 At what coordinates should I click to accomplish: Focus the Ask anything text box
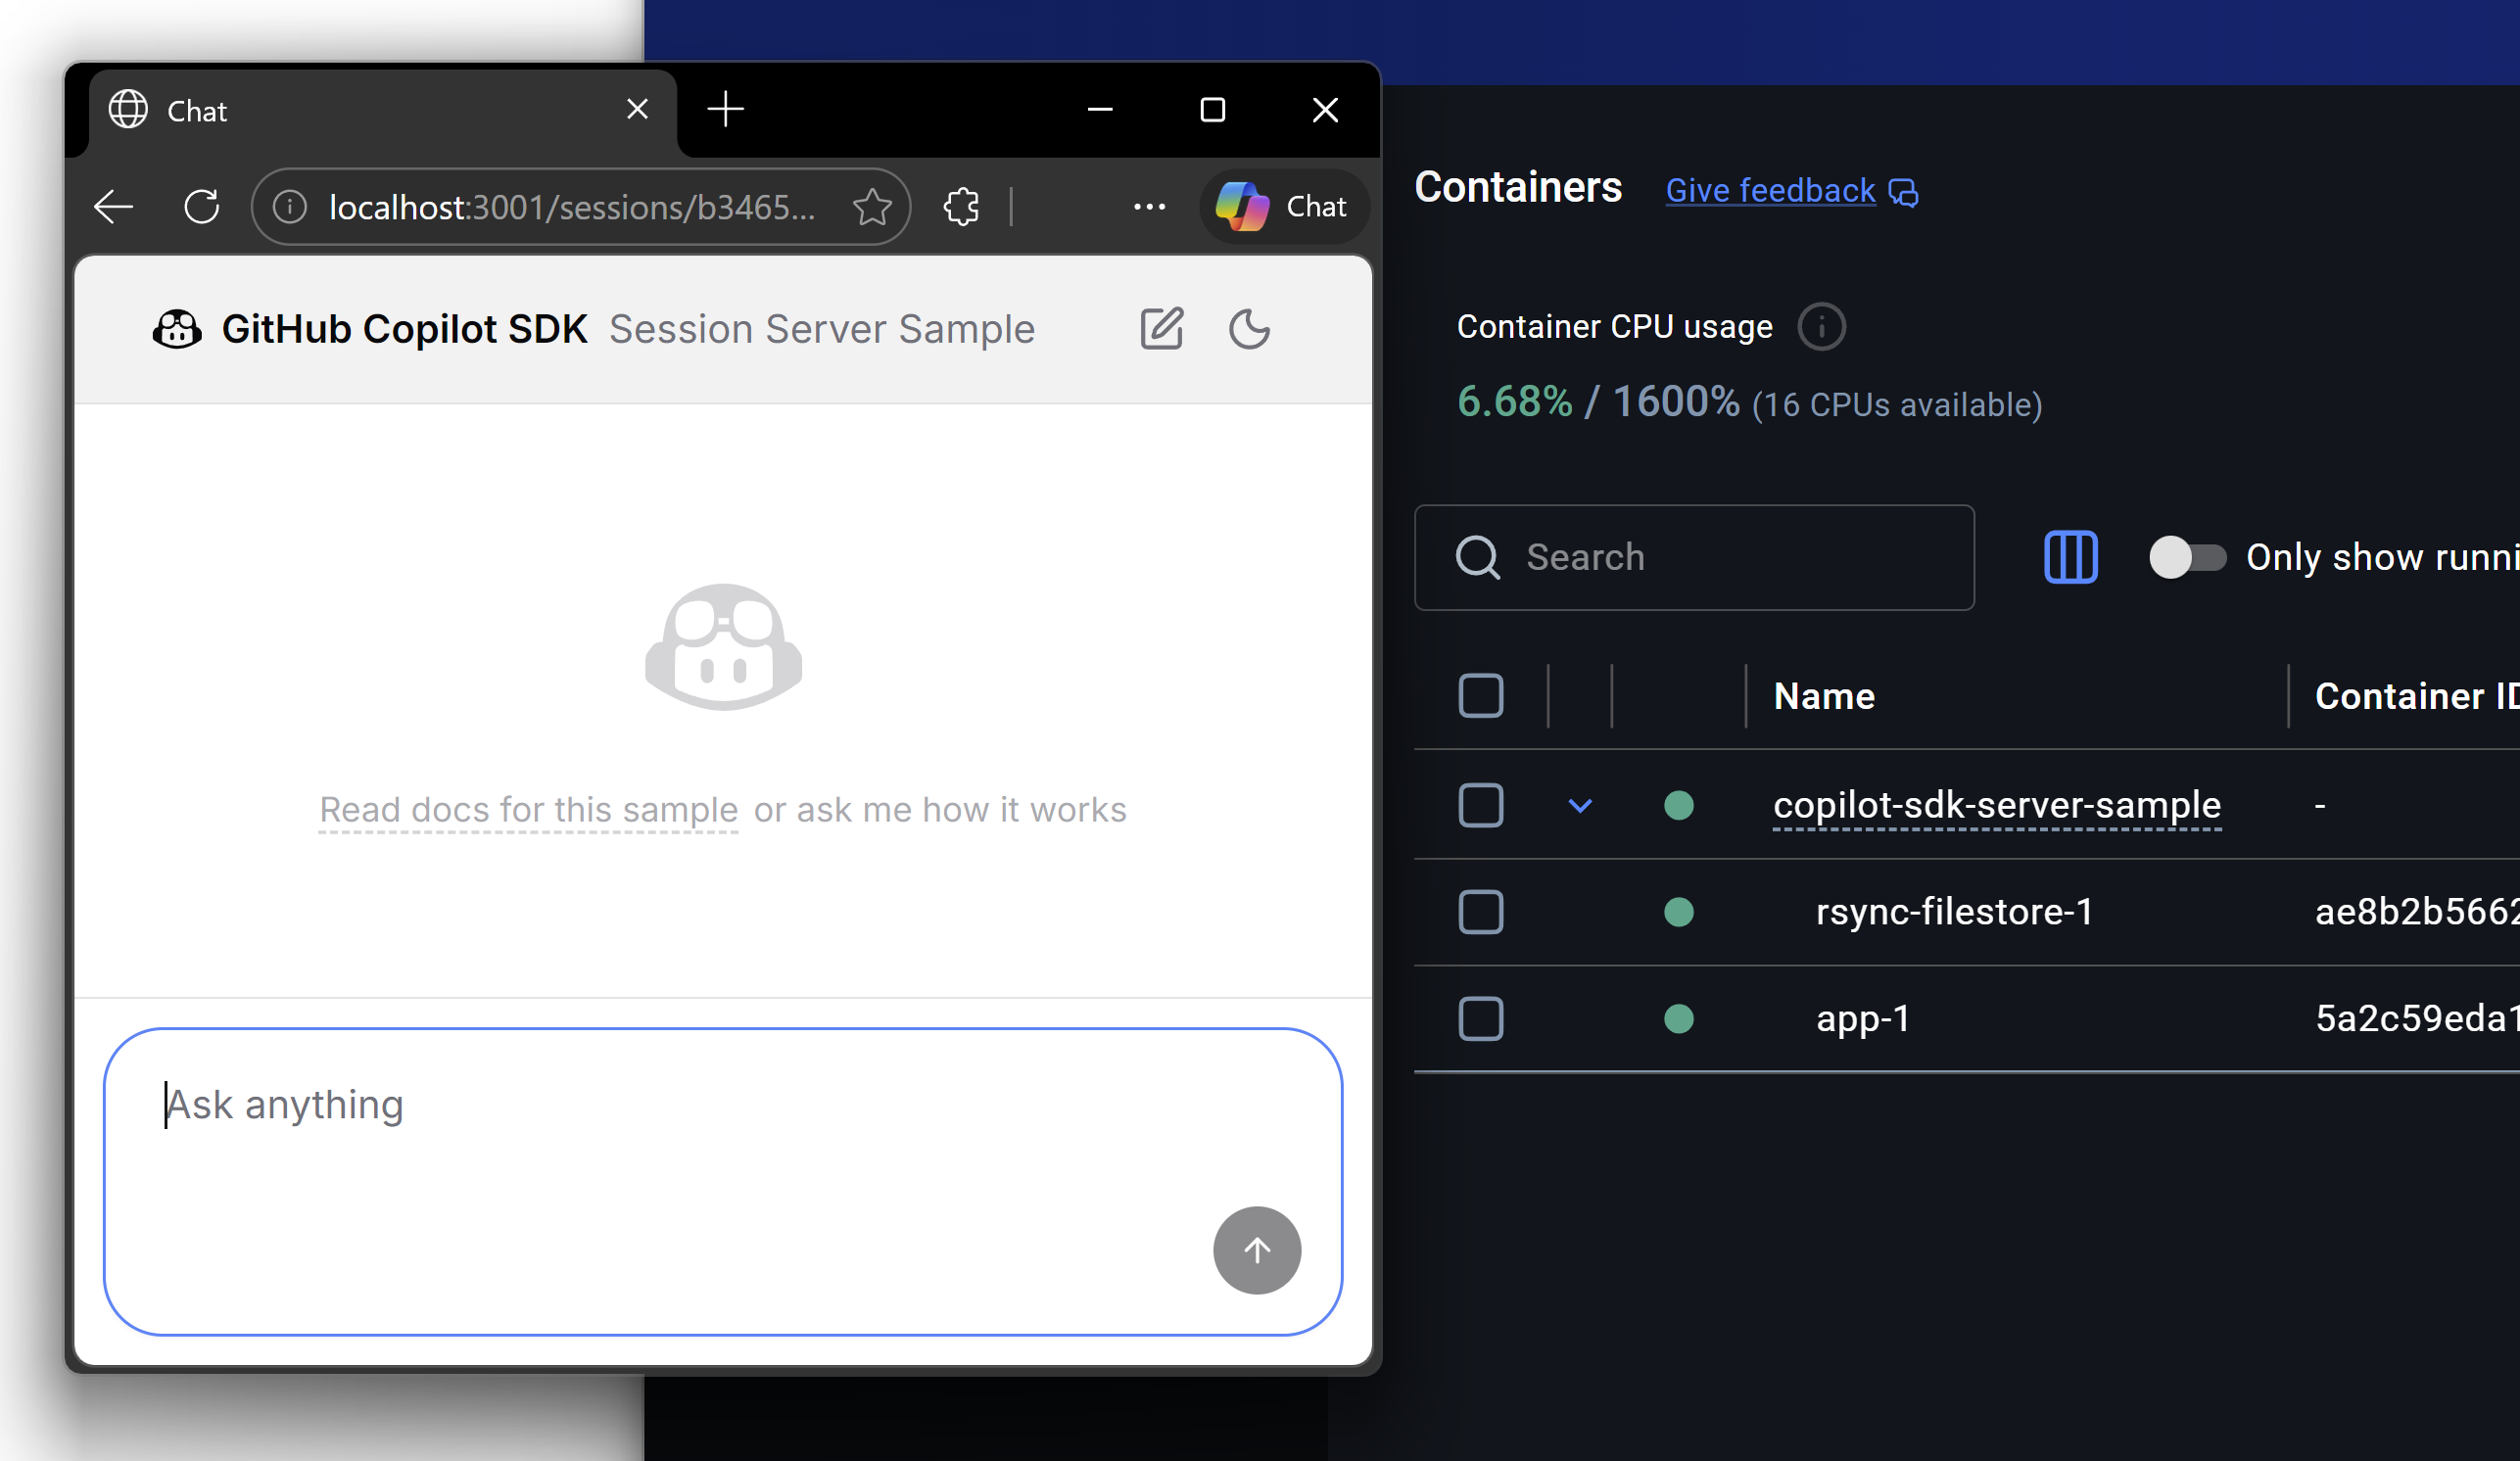coord(723,1181)
